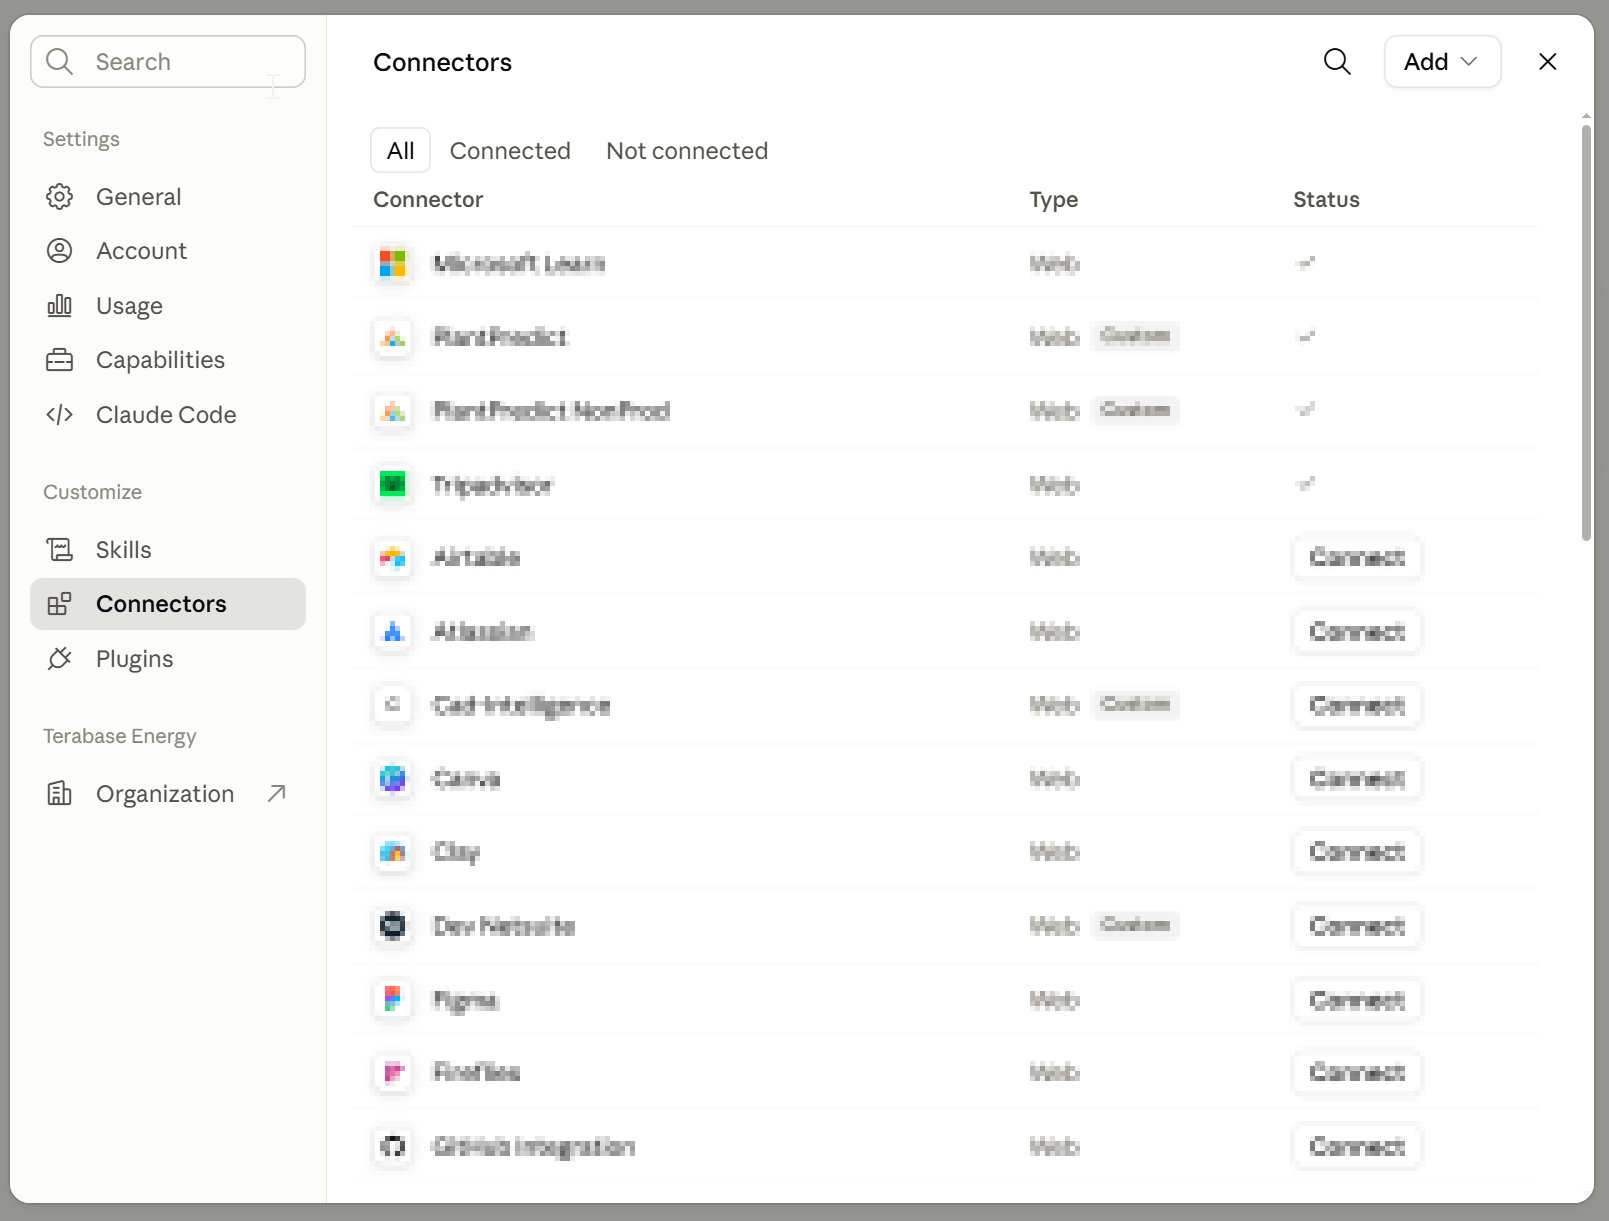
Task: Click the GitHub Integration logo icon
Action: (393, 1147)
